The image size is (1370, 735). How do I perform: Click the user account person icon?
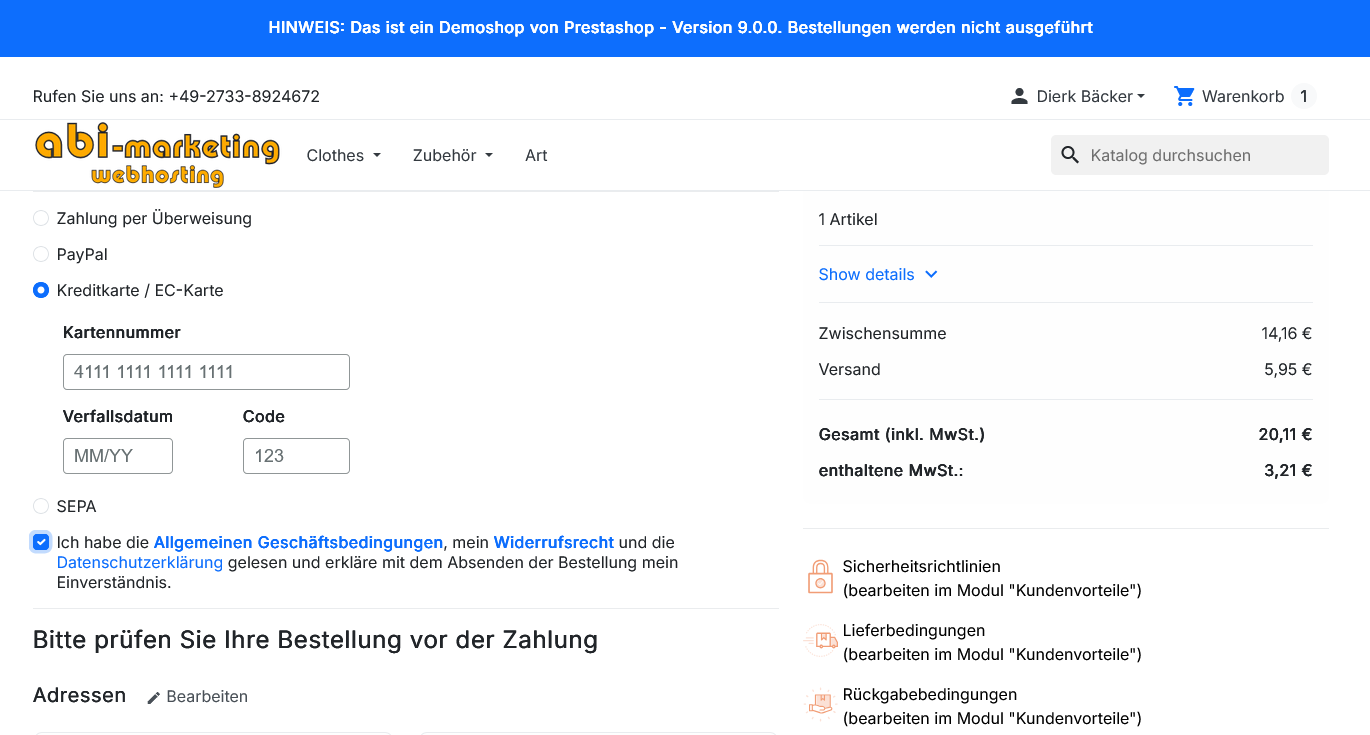[1019, 96]
